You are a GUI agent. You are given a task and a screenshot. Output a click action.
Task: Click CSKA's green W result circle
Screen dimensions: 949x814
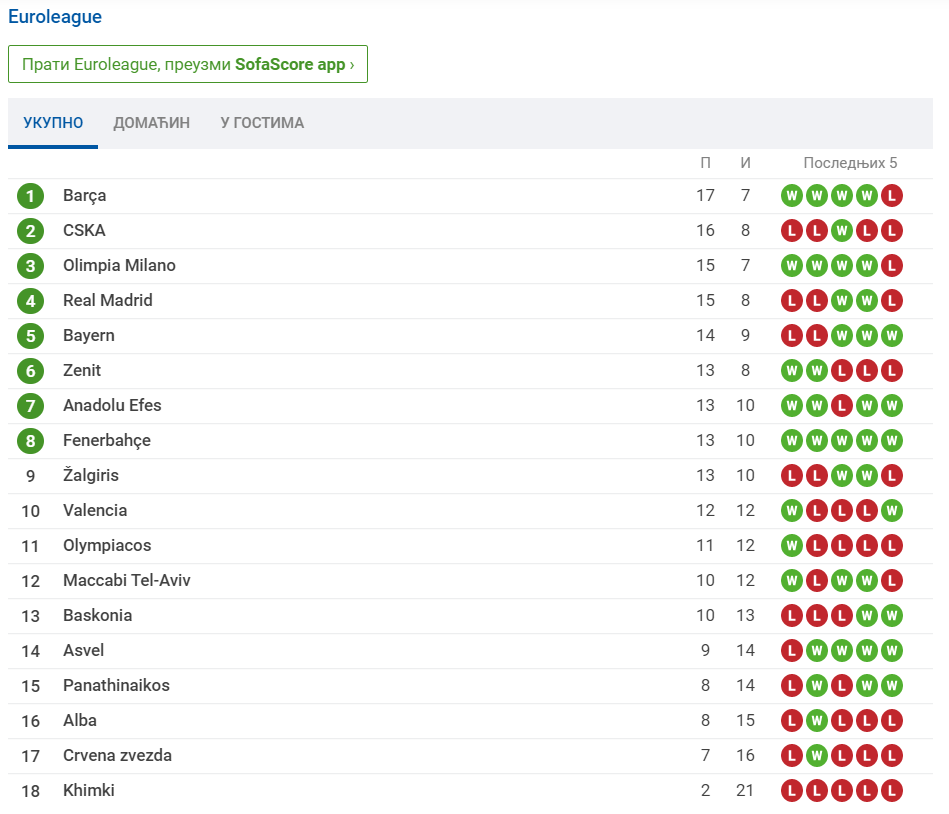click(842, 231)
